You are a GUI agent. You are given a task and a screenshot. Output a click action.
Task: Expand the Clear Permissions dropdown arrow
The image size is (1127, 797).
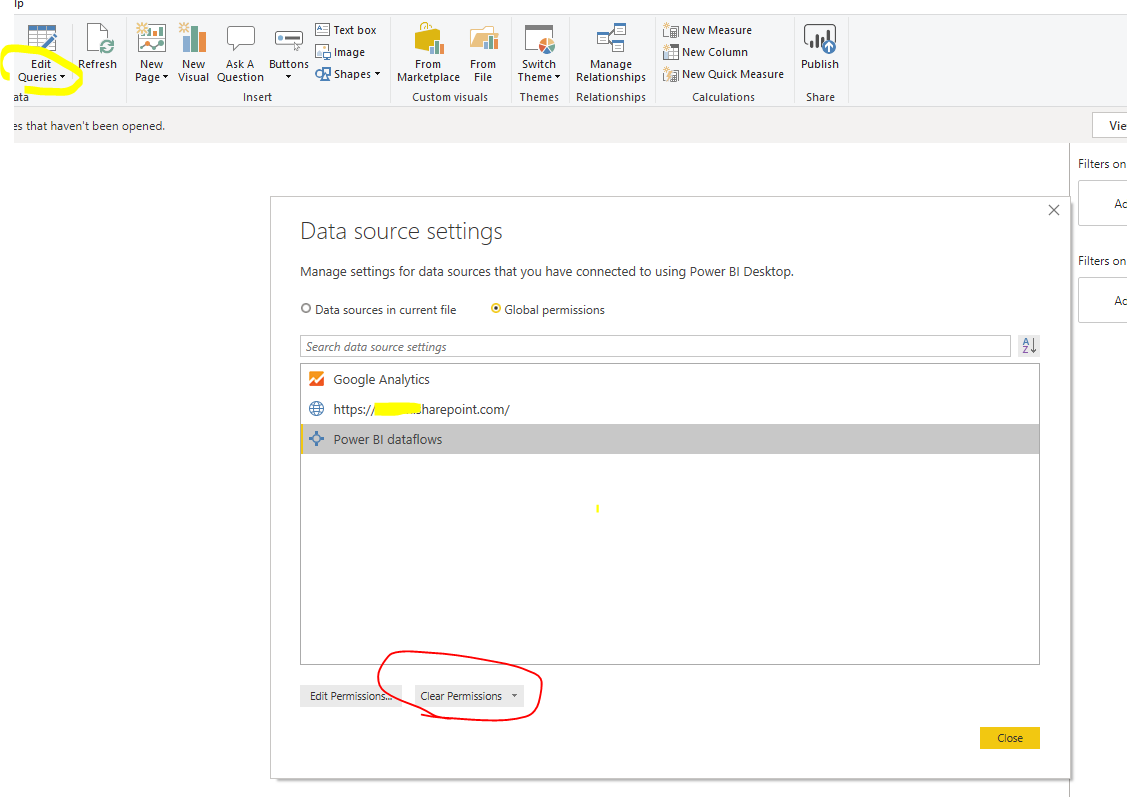(515, 696)
